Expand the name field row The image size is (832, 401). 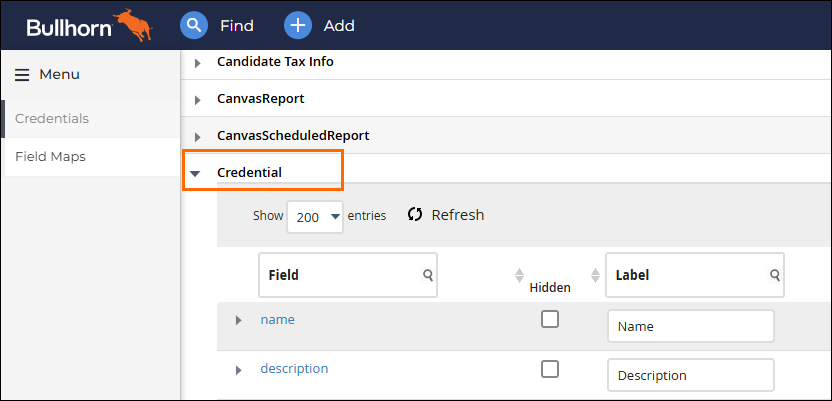tap(239, 320)
